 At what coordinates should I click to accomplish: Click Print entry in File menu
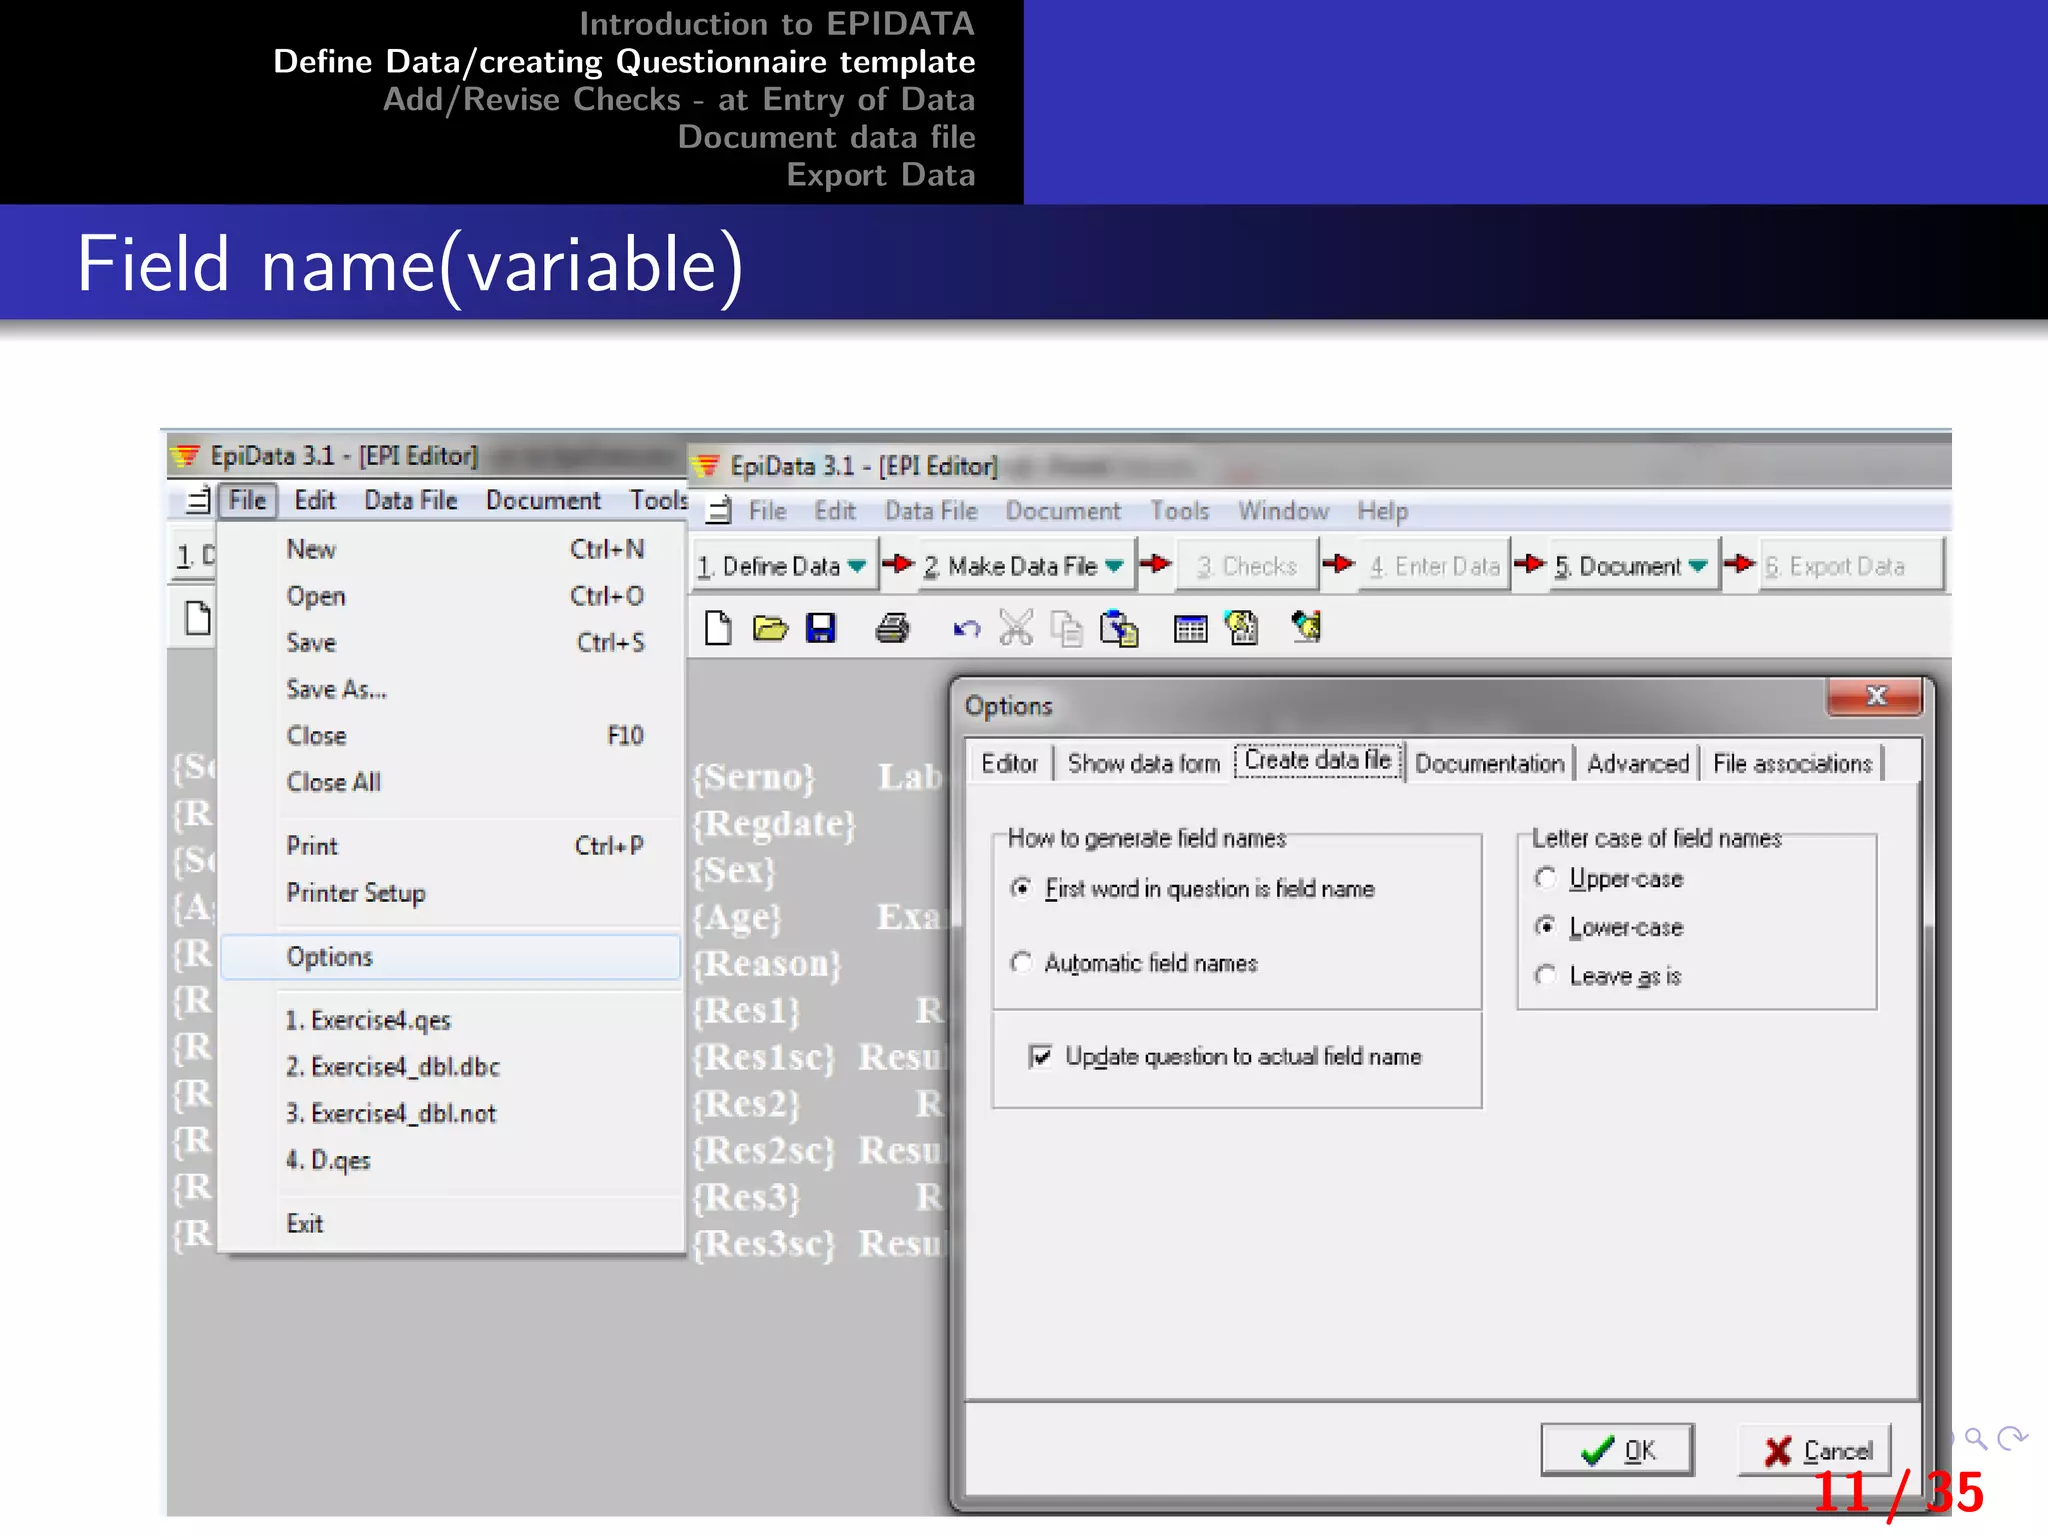[x=450, y=846]
